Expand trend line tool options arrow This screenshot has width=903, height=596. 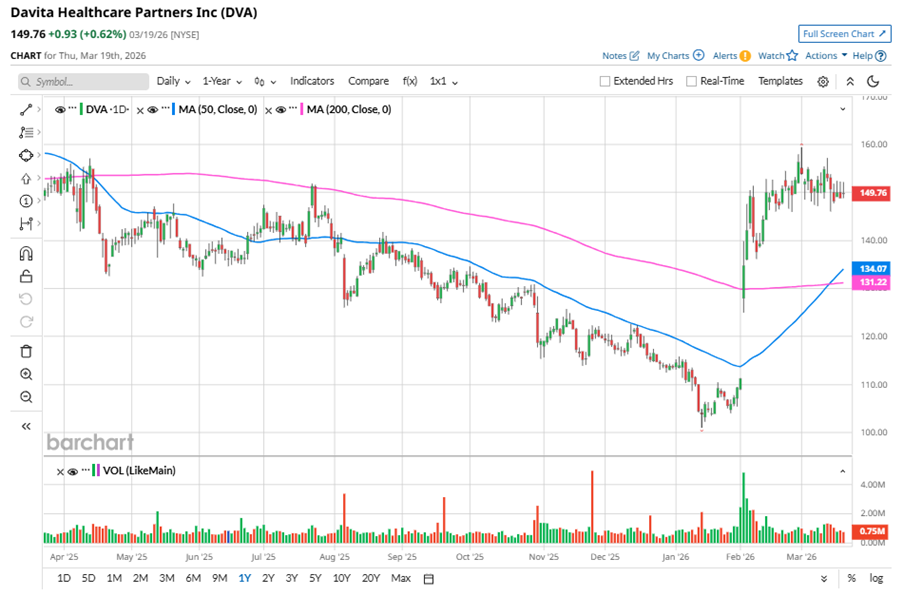39,109
